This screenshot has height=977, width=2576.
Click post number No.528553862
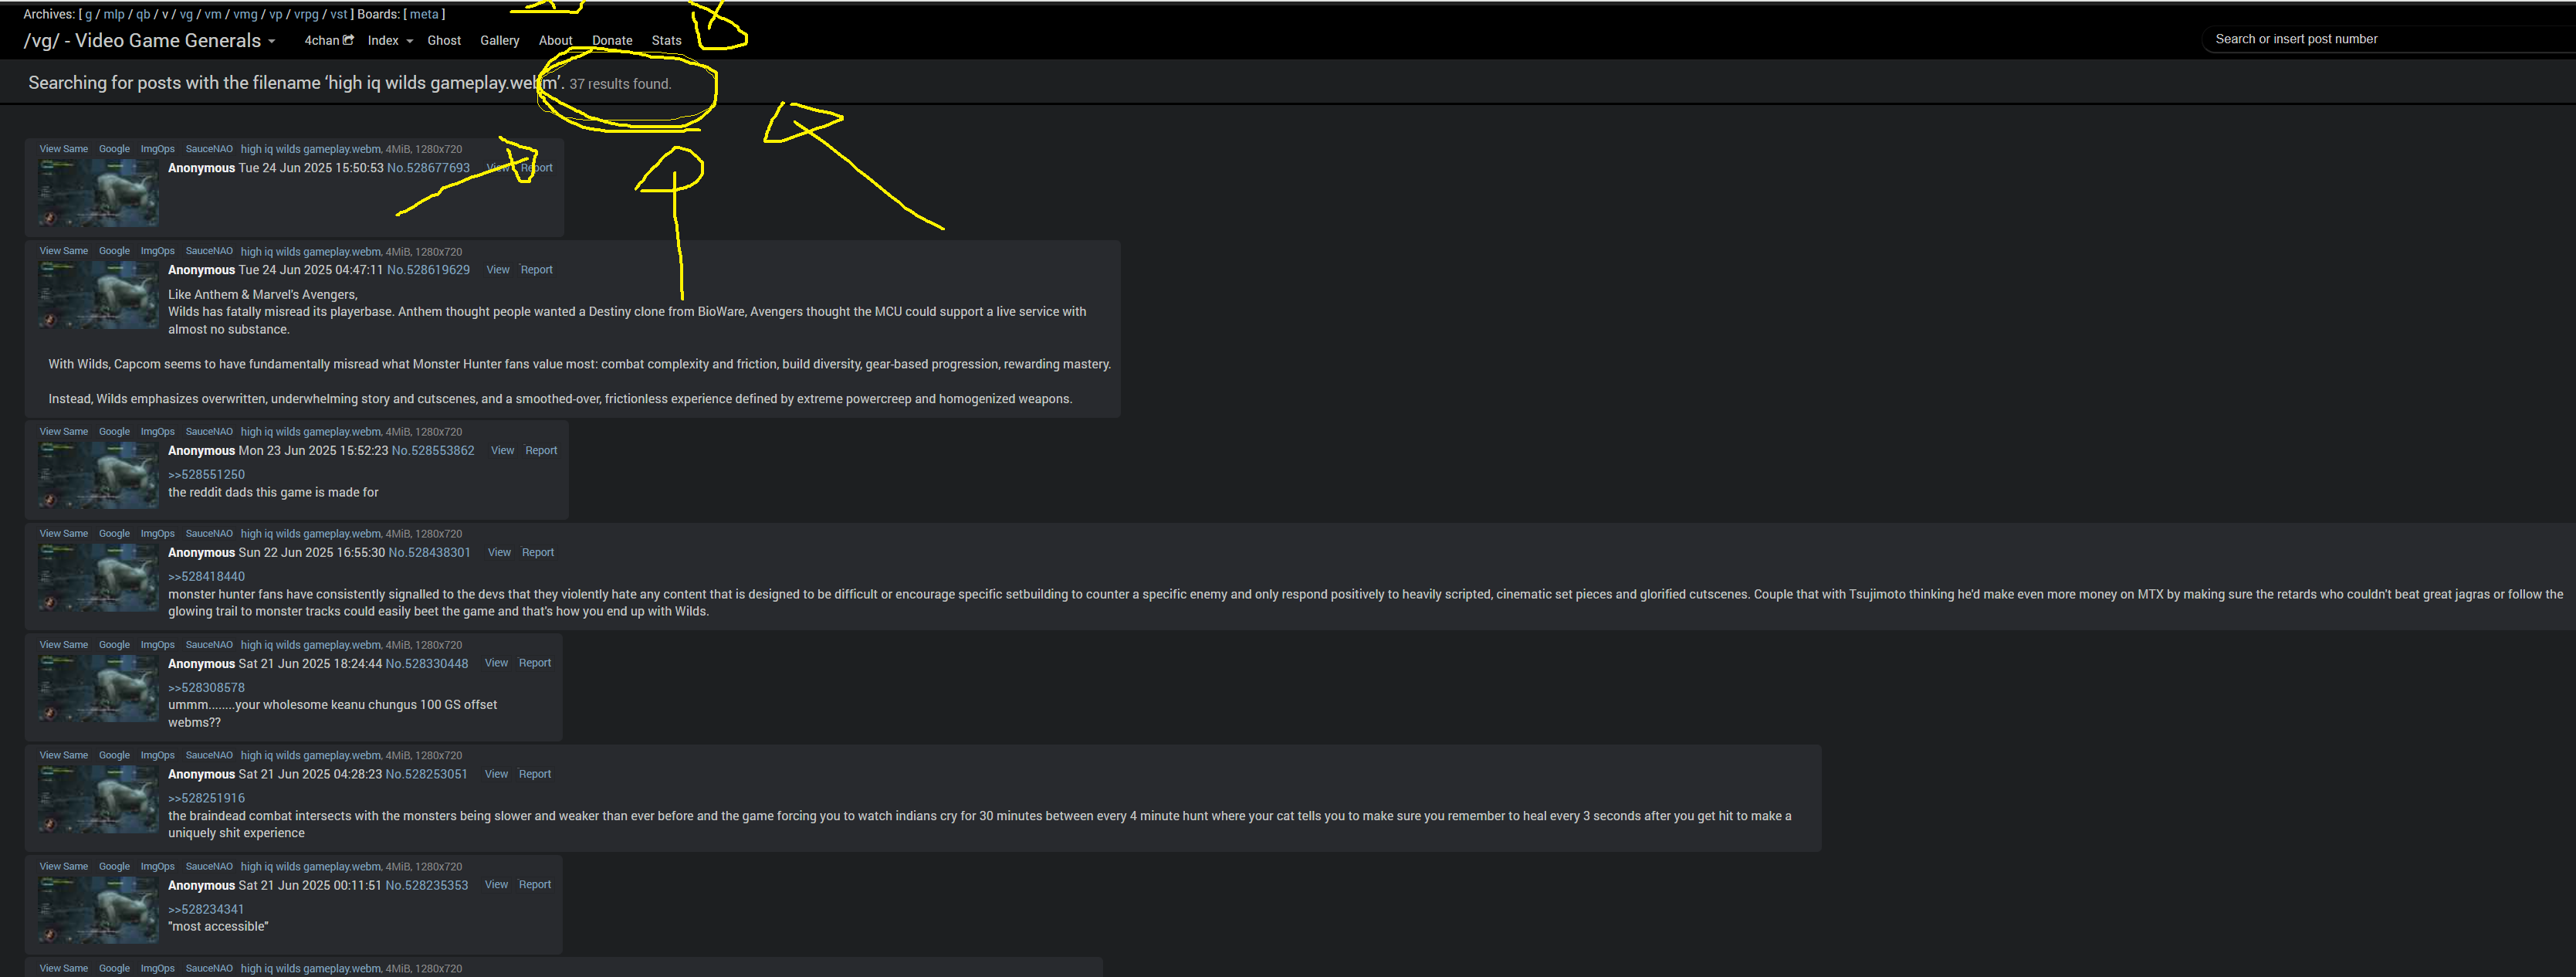pyautogui.click(x=433, y=451)
